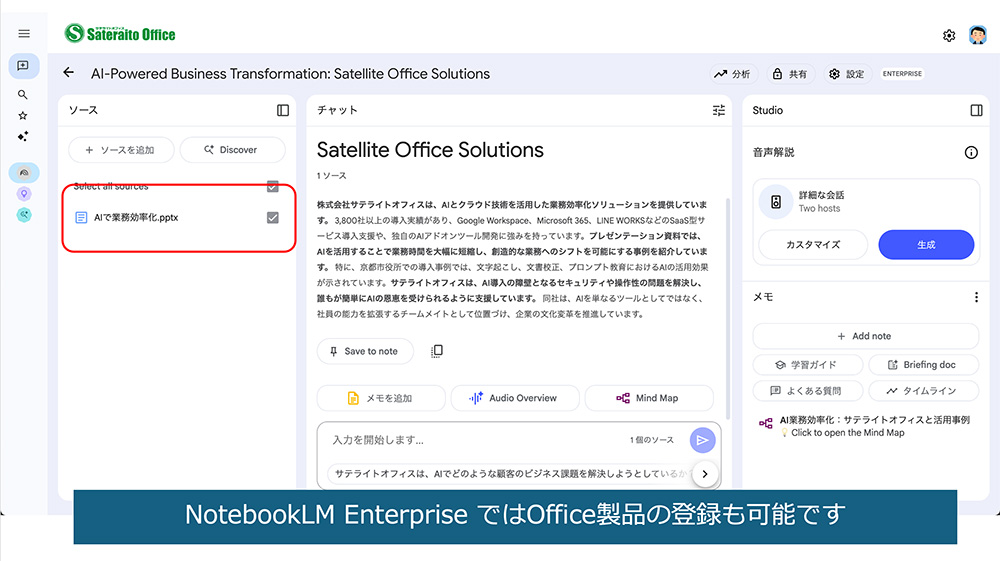This screenshot has height=561, width=1000.
Task: Collapse the Sources panel with its panel icon
Action: coord(283,110)
